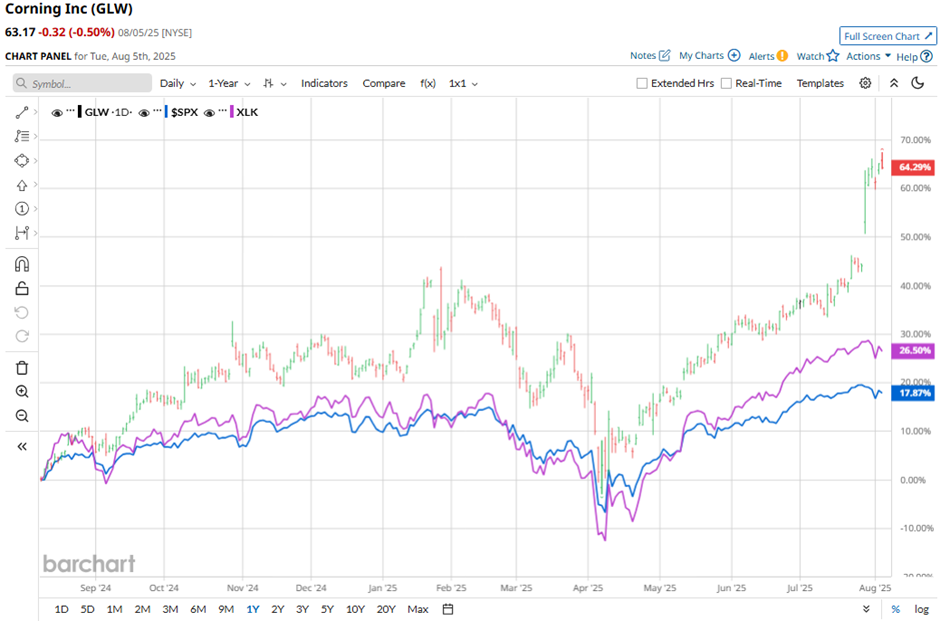The image size is (940, 621).
Task: Select the trend line drawing tool
Action: tap(22, 112)
